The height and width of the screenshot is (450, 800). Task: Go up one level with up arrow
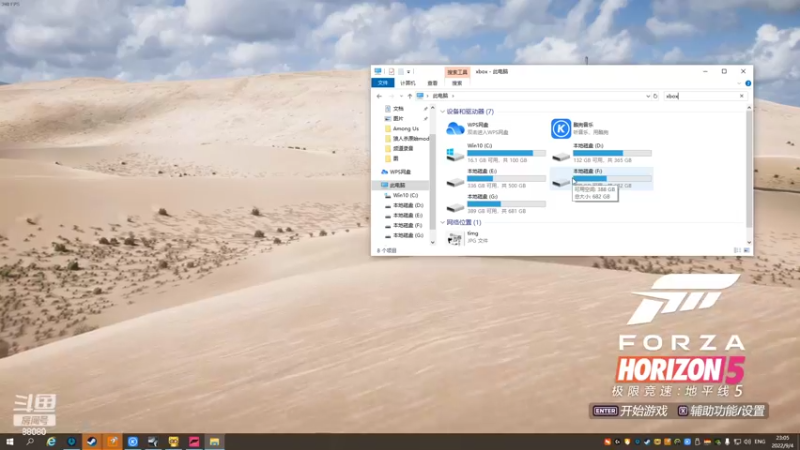pos(410,96)
